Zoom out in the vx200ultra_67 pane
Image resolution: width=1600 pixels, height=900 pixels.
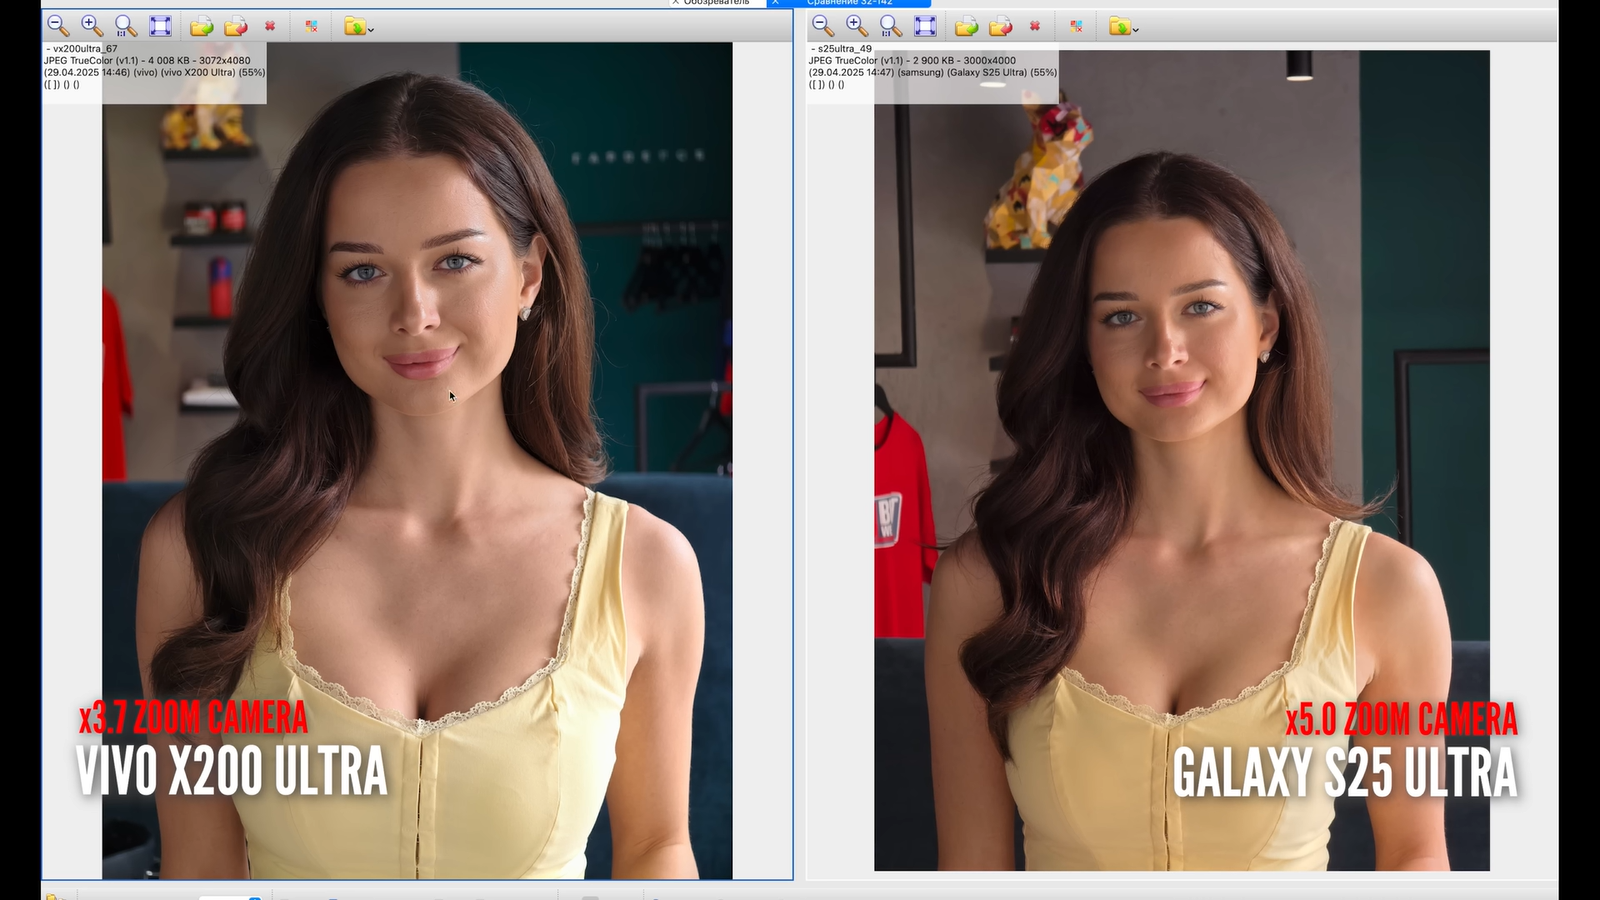58,26
